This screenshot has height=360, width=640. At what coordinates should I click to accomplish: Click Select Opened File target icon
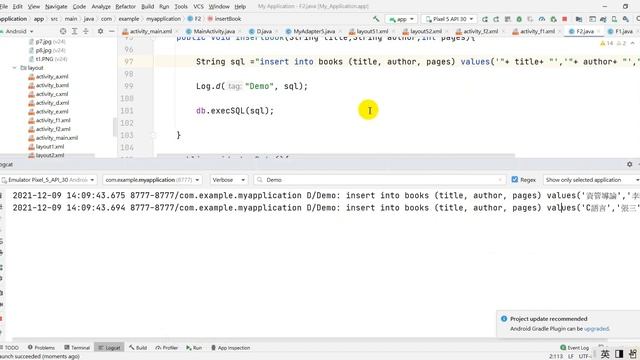tap(63, 31)
